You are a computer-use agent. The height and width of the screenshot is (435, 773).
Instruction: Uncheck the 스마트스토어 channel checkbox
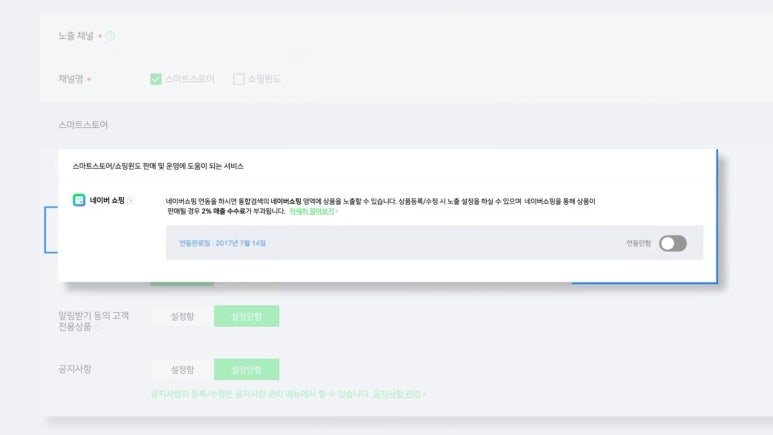[x=156, y=79]
